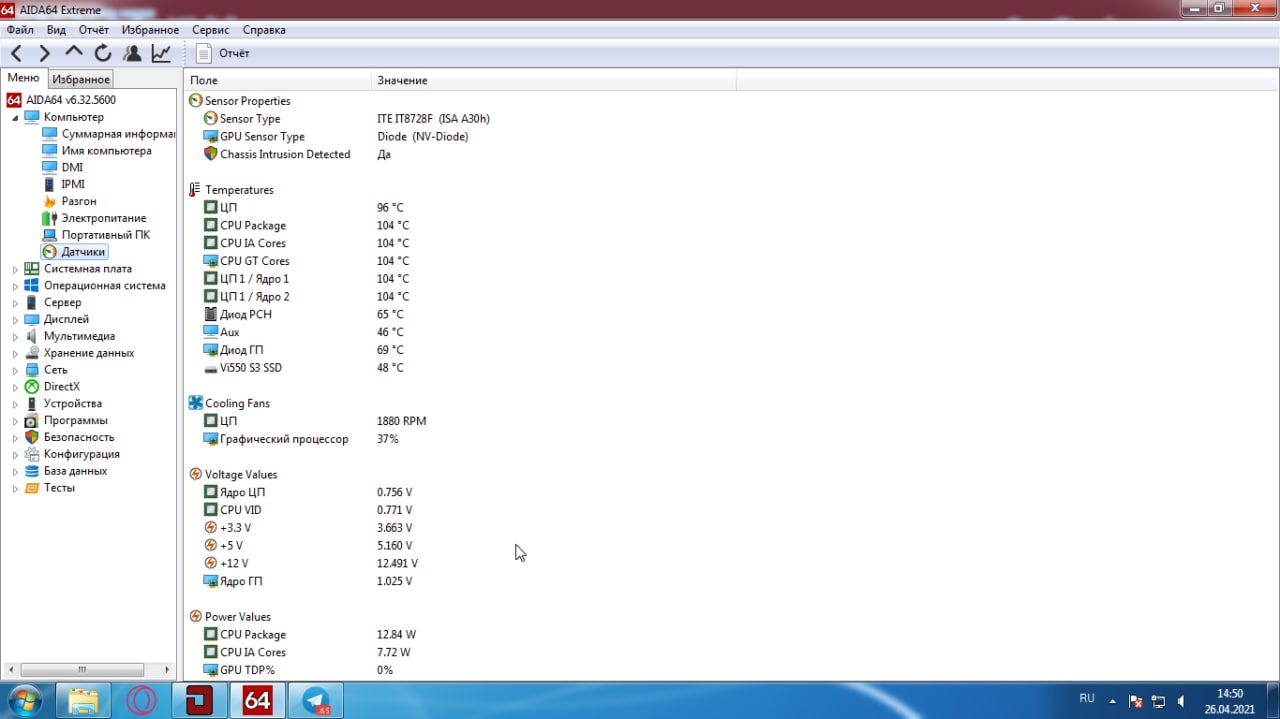
Task: Click the Поле column header
Action: pyautogui.click(x=278, y=80)
